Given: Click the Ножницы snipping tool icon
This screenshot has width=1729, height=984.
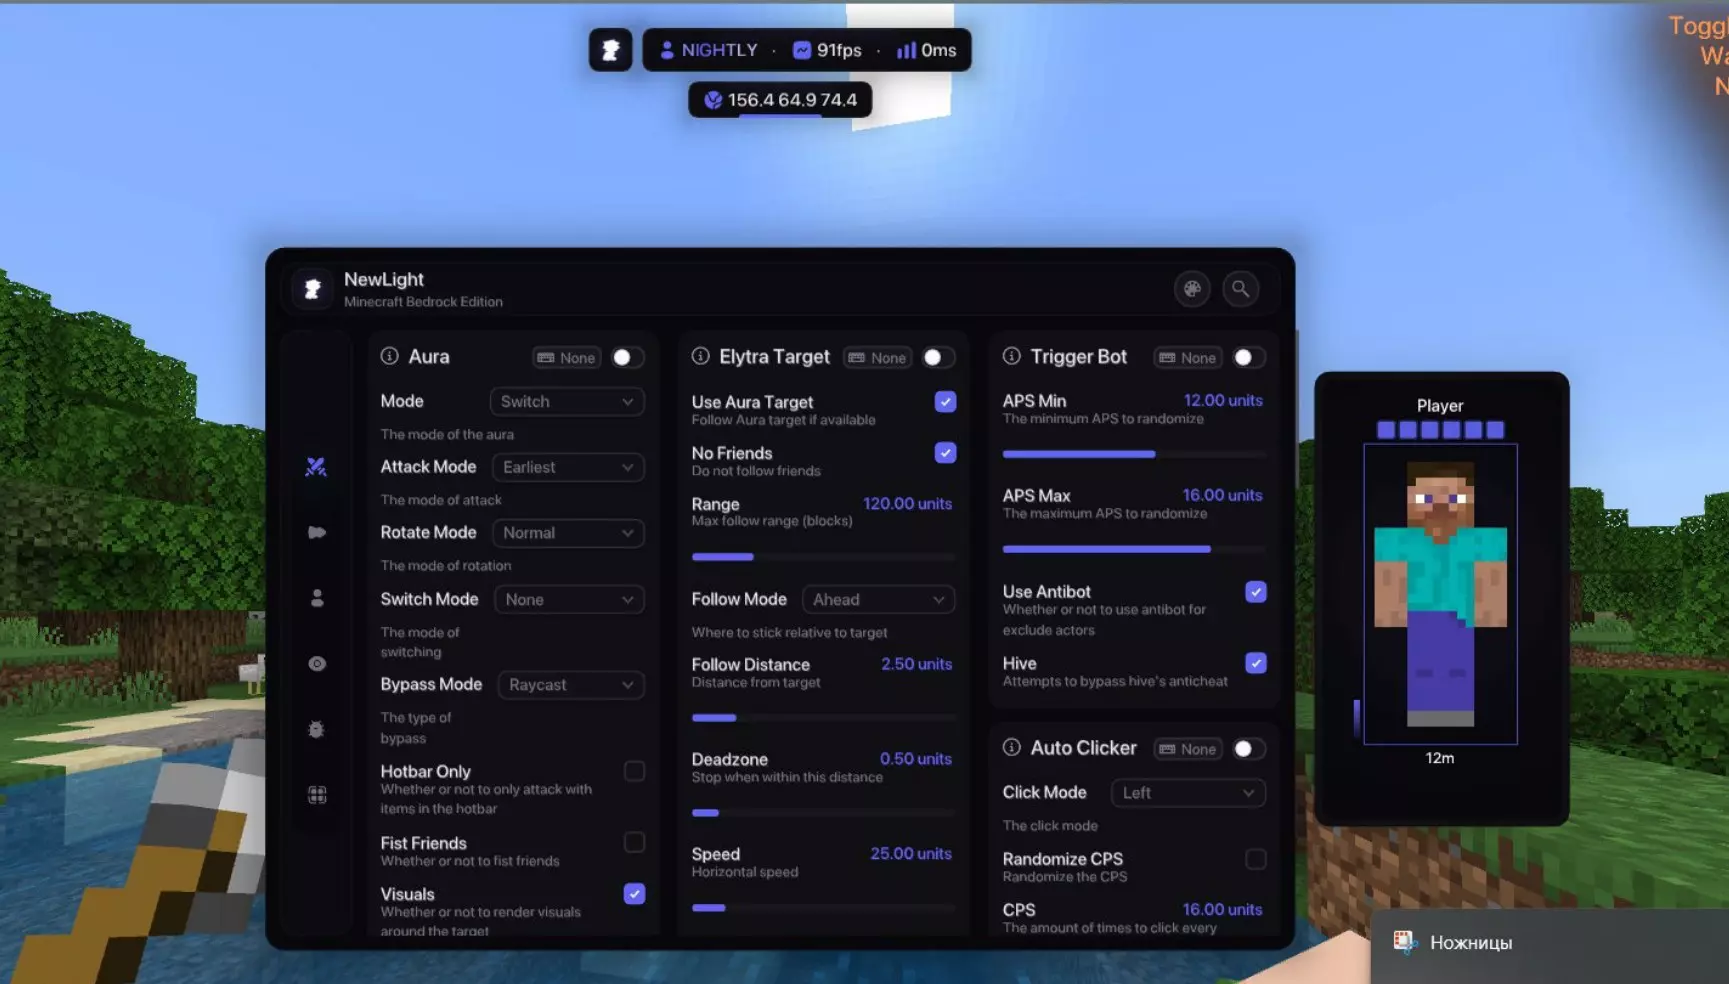Looking at the screenshot, I should [1405, 942].
